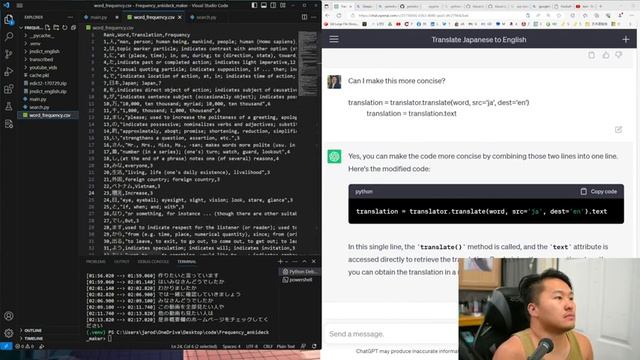This screenshot has width=640, height=360.
Task: Open the Run and Debug view
Action: [9, 71]
